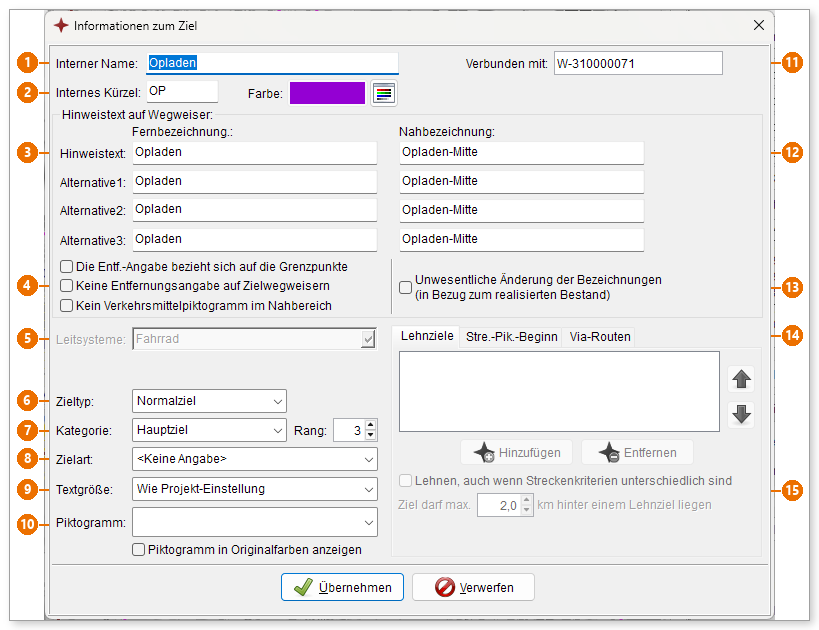
Task: Click Entfernen to remove a Lehnziel
Action: [637, 452]
